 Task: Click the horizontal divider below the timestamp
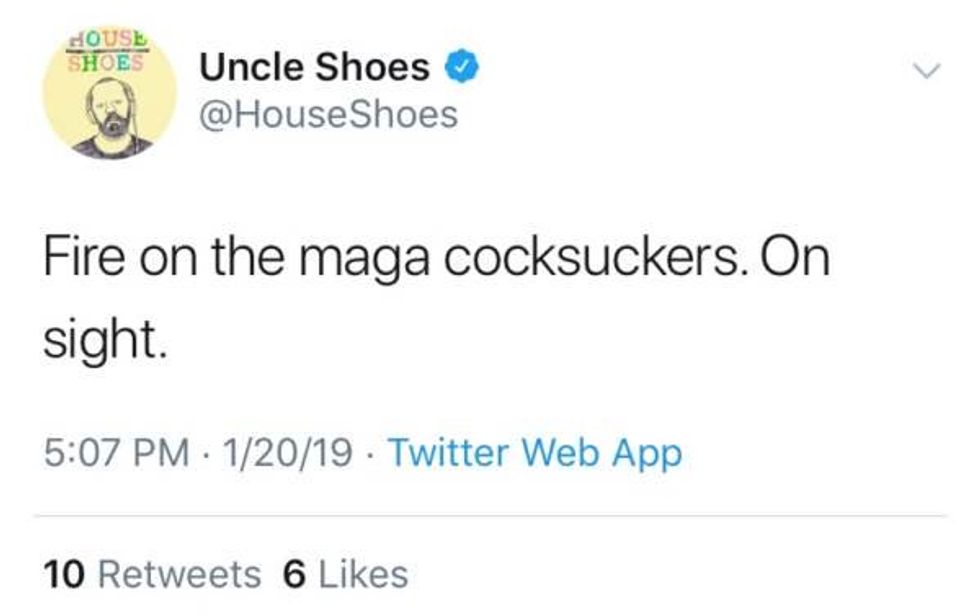click(x=490, y=516)
